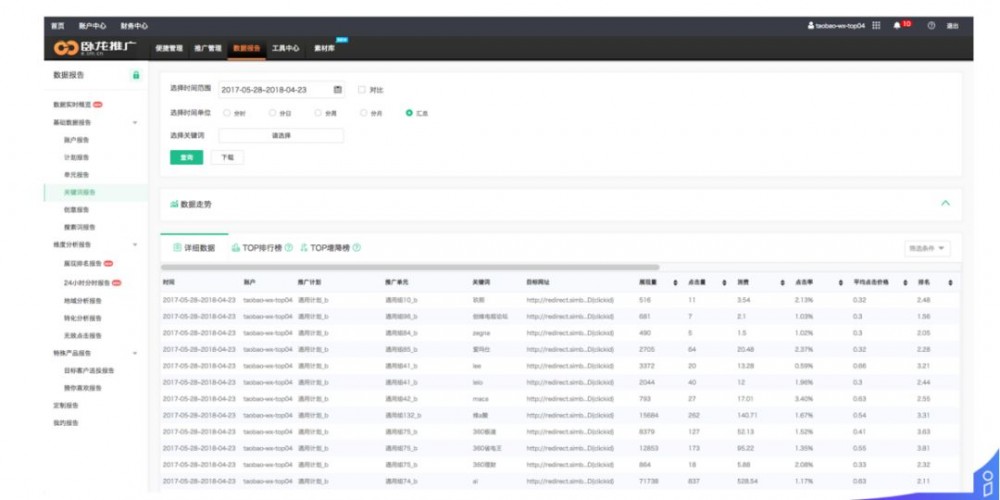Click the new badge on 素材库
This screenshot has height=500, width=1000.
[342, 40]
